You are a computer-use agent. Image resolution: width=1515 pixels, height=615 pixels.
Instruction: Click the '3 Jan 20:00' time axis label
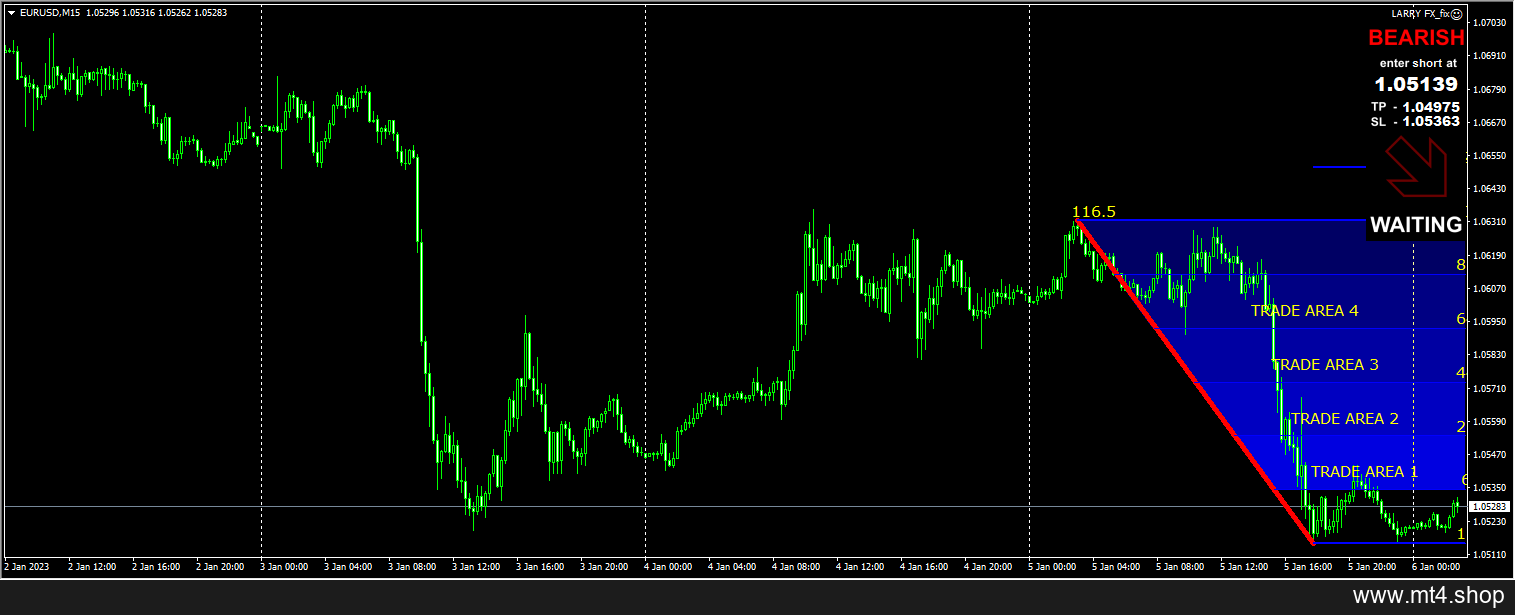pyautogui.click(x=605, y=567)
